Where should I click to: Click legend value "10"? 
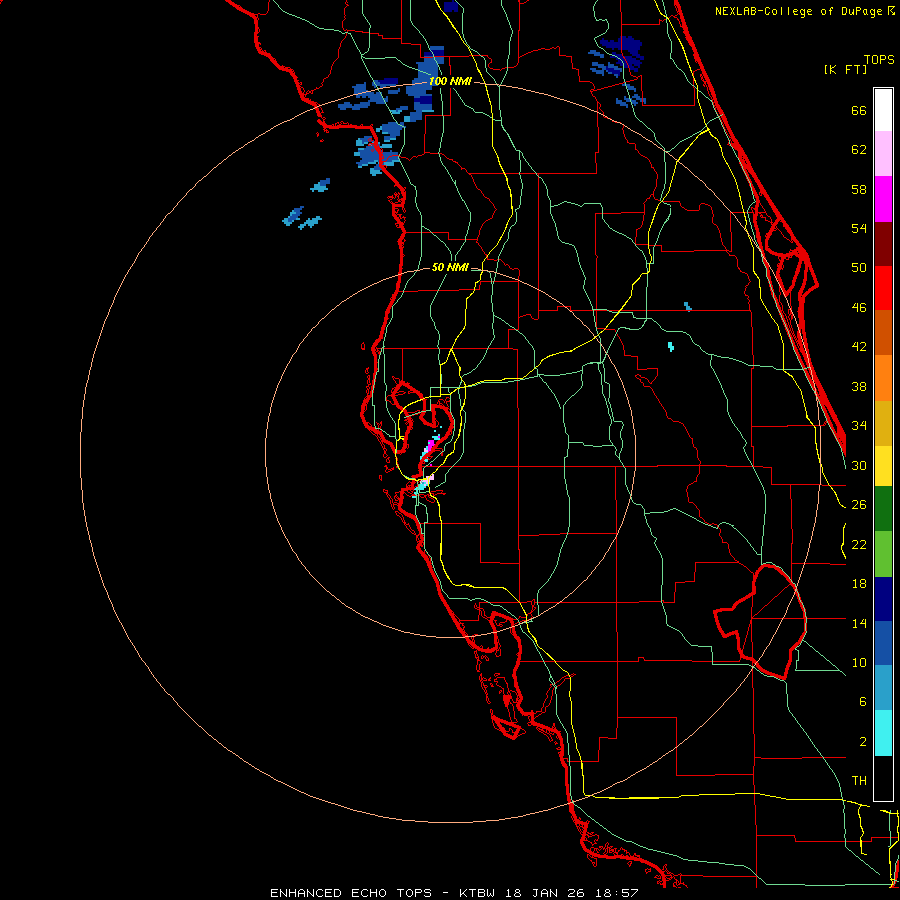pyautogui.click(x=859, y=663)
